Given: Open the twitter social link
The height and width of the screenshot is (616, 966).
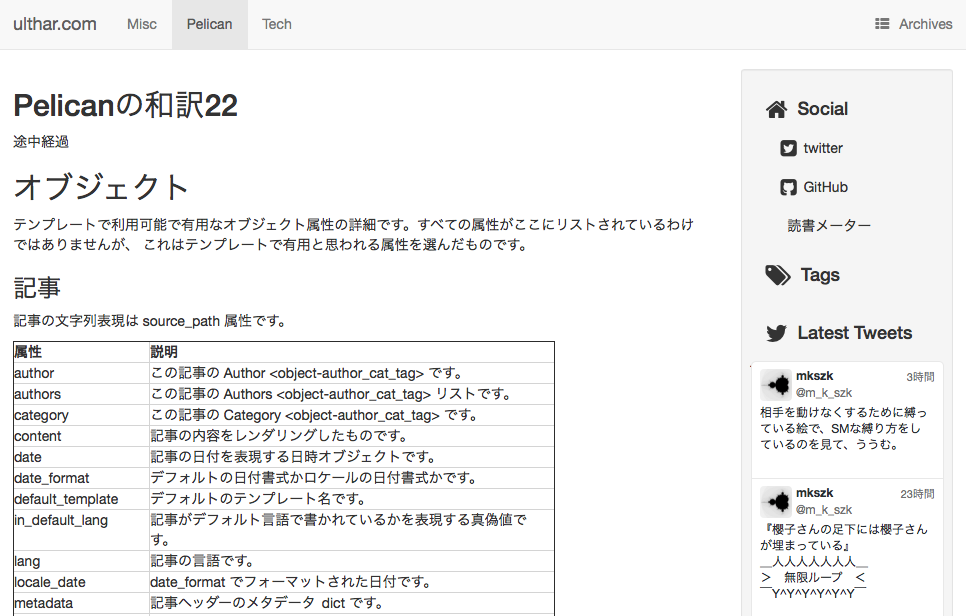Looking at the screenshot, I should [822, 148].
